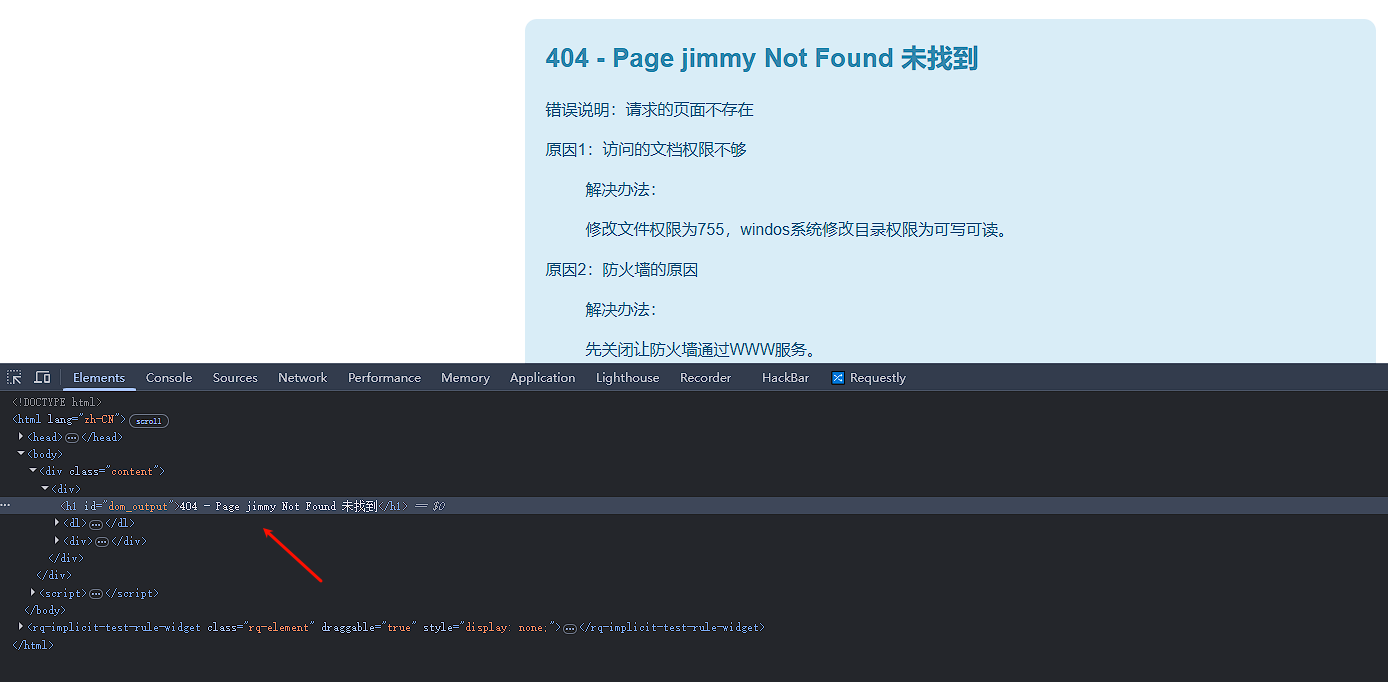The height and width of the screenshot is (682, 1388).
Task: Open the Requestly tab
Action: [868, 378]
